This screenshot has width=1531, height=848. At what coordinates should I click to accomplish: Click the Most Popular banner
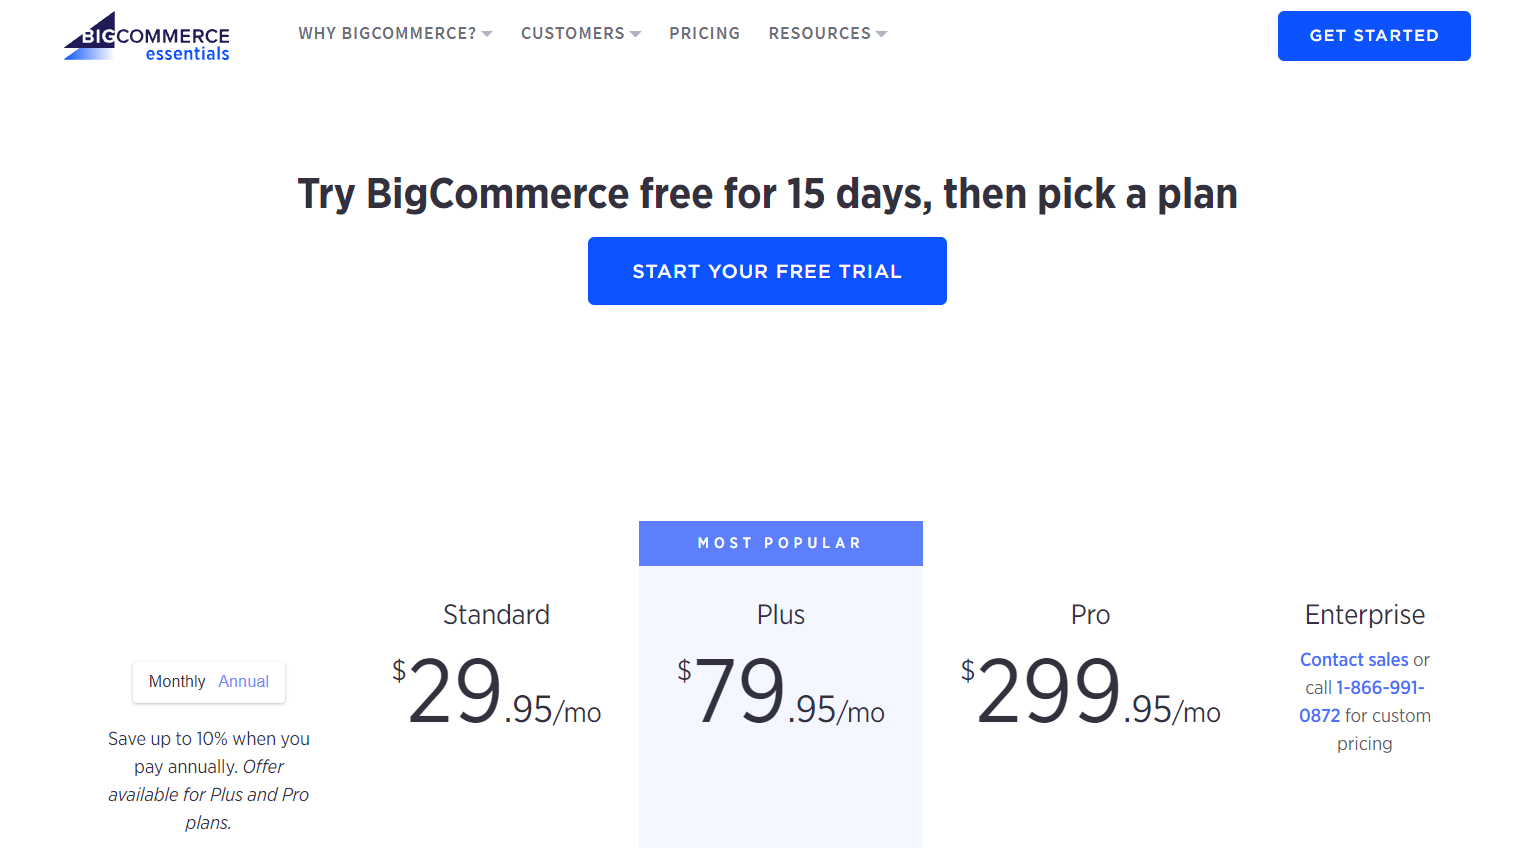click(781, 543)
